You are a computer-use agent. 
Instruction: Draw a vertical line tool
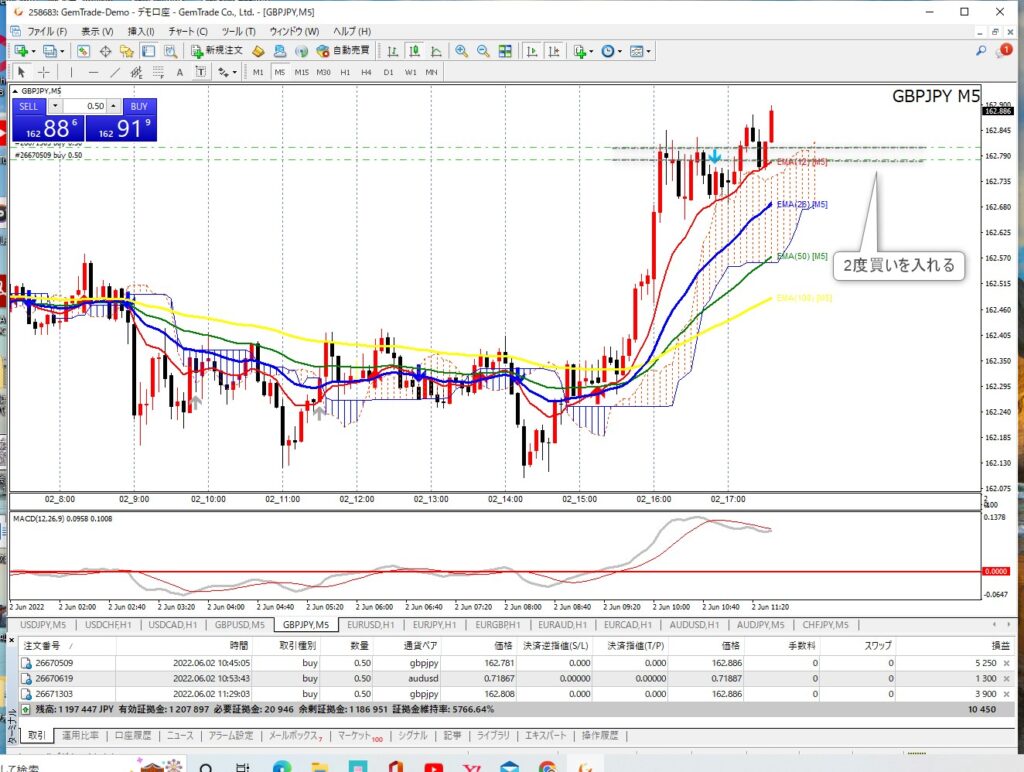point(71,72)
